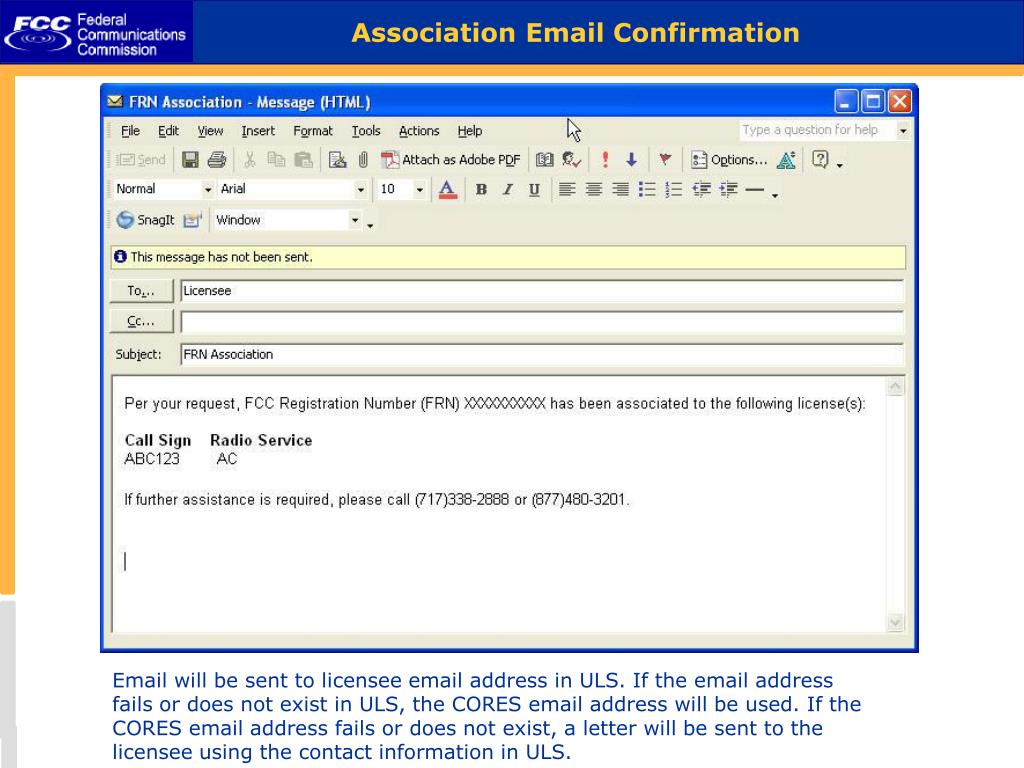
Task: Click Attach as Adobe PDF
Action: tap(451, 159)
